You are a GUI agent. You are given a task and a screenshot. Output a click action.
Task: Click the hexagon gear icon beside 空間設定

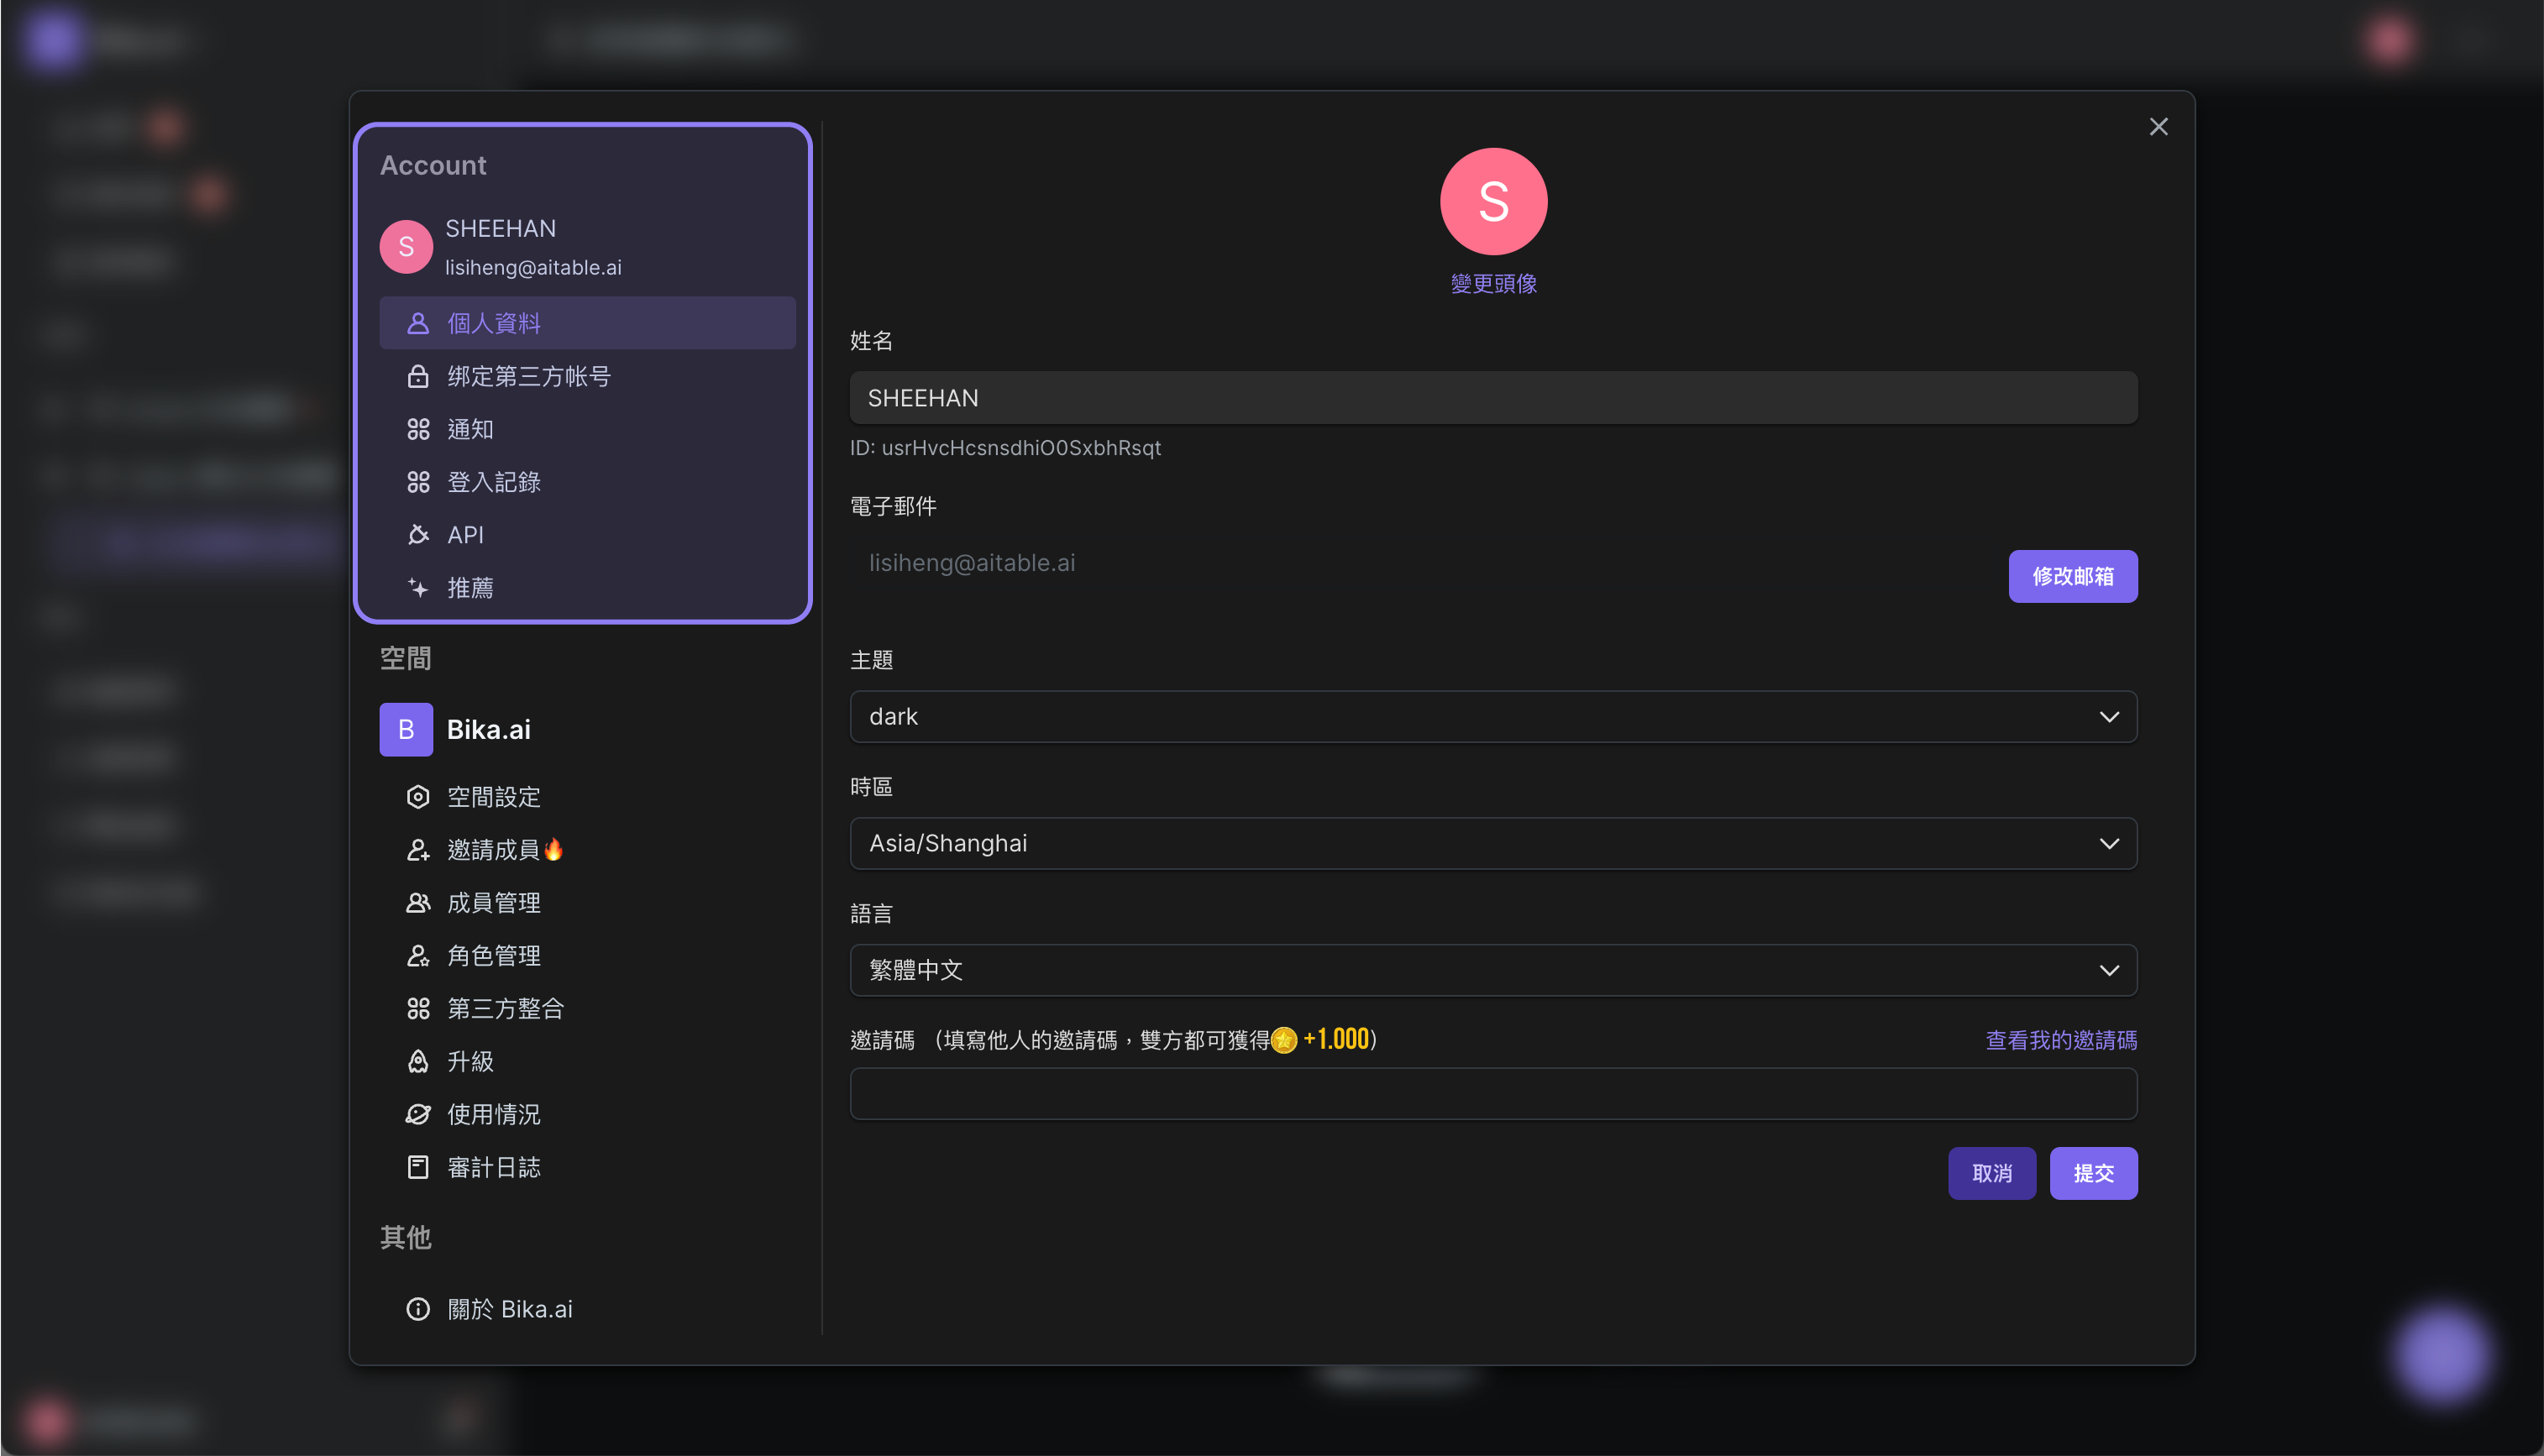click(x=418, y=797)
